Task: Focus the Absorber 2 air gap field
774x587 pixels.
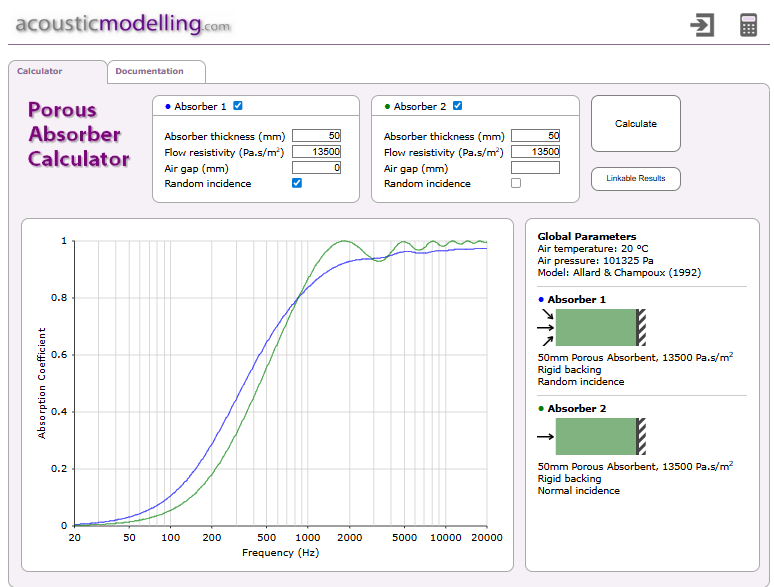Action: coord(535,168)
